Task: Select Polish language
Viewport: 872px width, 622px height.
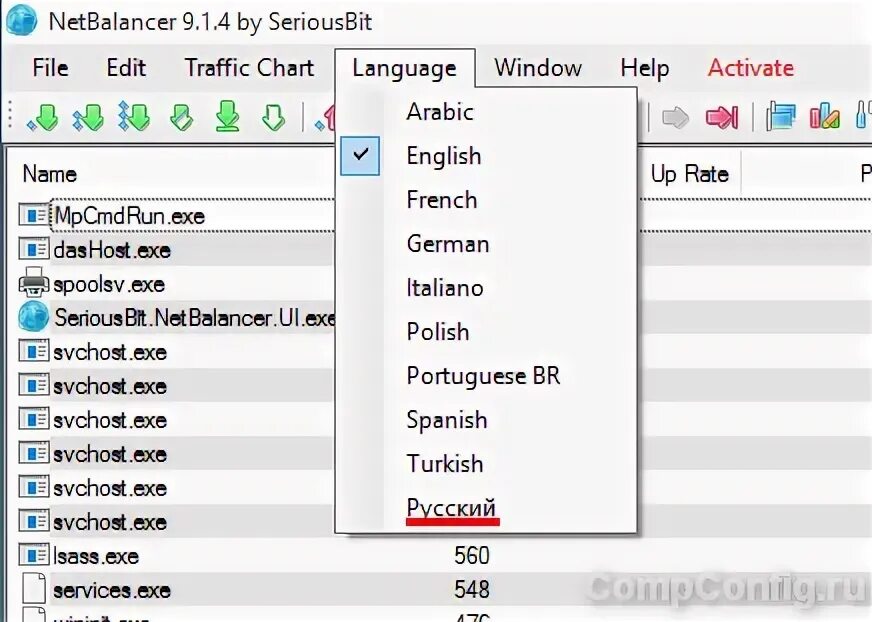Action: pos(487,332)
